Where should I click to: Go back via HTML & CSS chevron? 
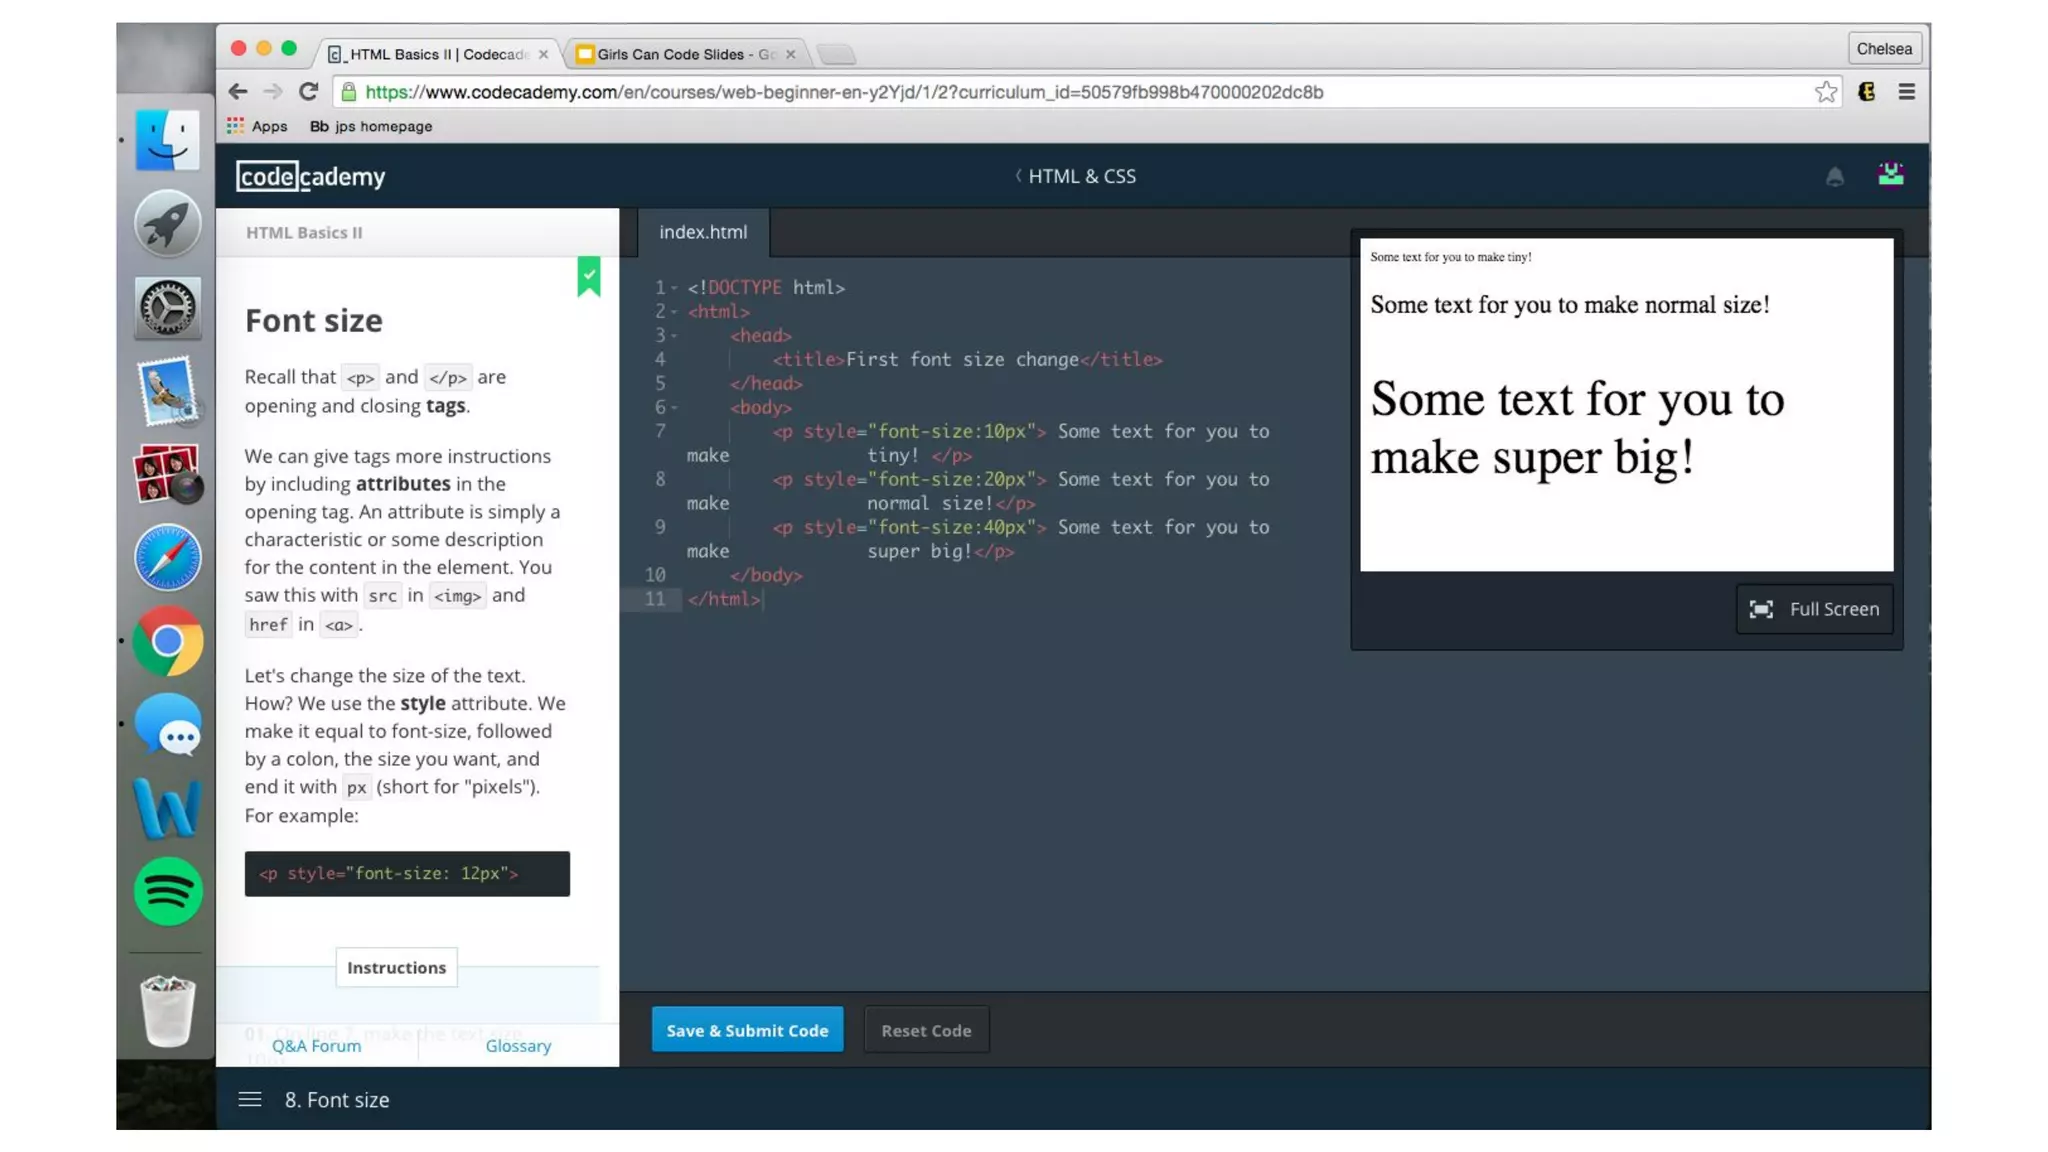[1019, 176]
